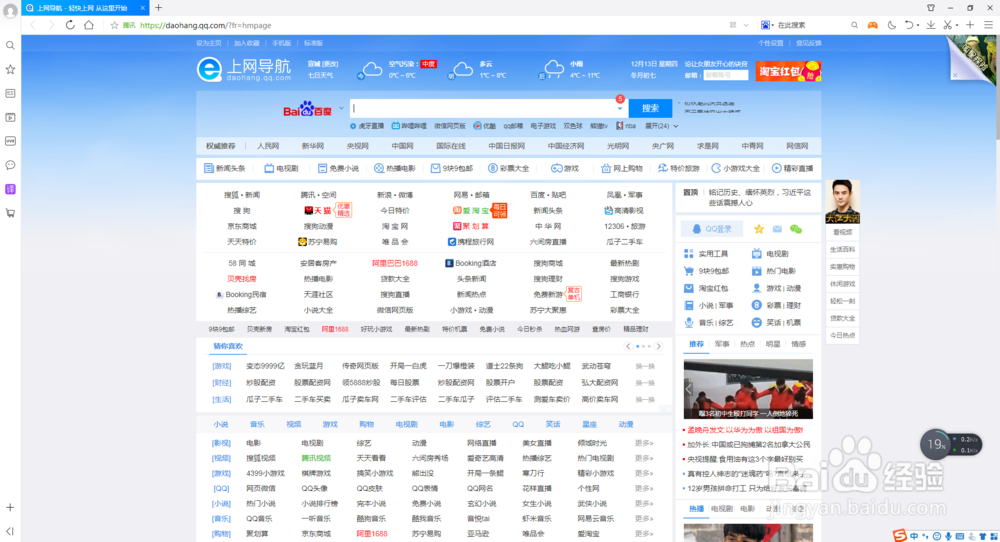The width and height of the screenshot is (1000, 542).
Task: Open search engine dropdown arrow beside Baidu logo
Action: coord(341,108)
